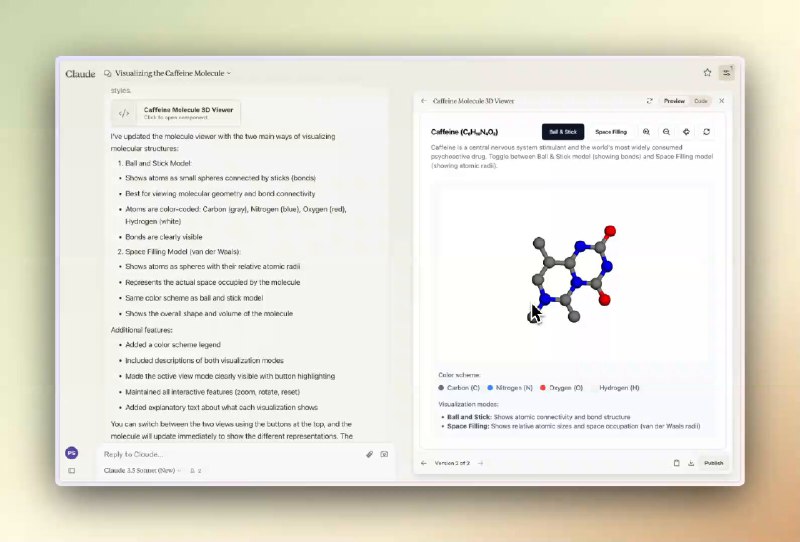Star this conversation
The width and height of the screenshot is (800, 542).
[707, 73]
